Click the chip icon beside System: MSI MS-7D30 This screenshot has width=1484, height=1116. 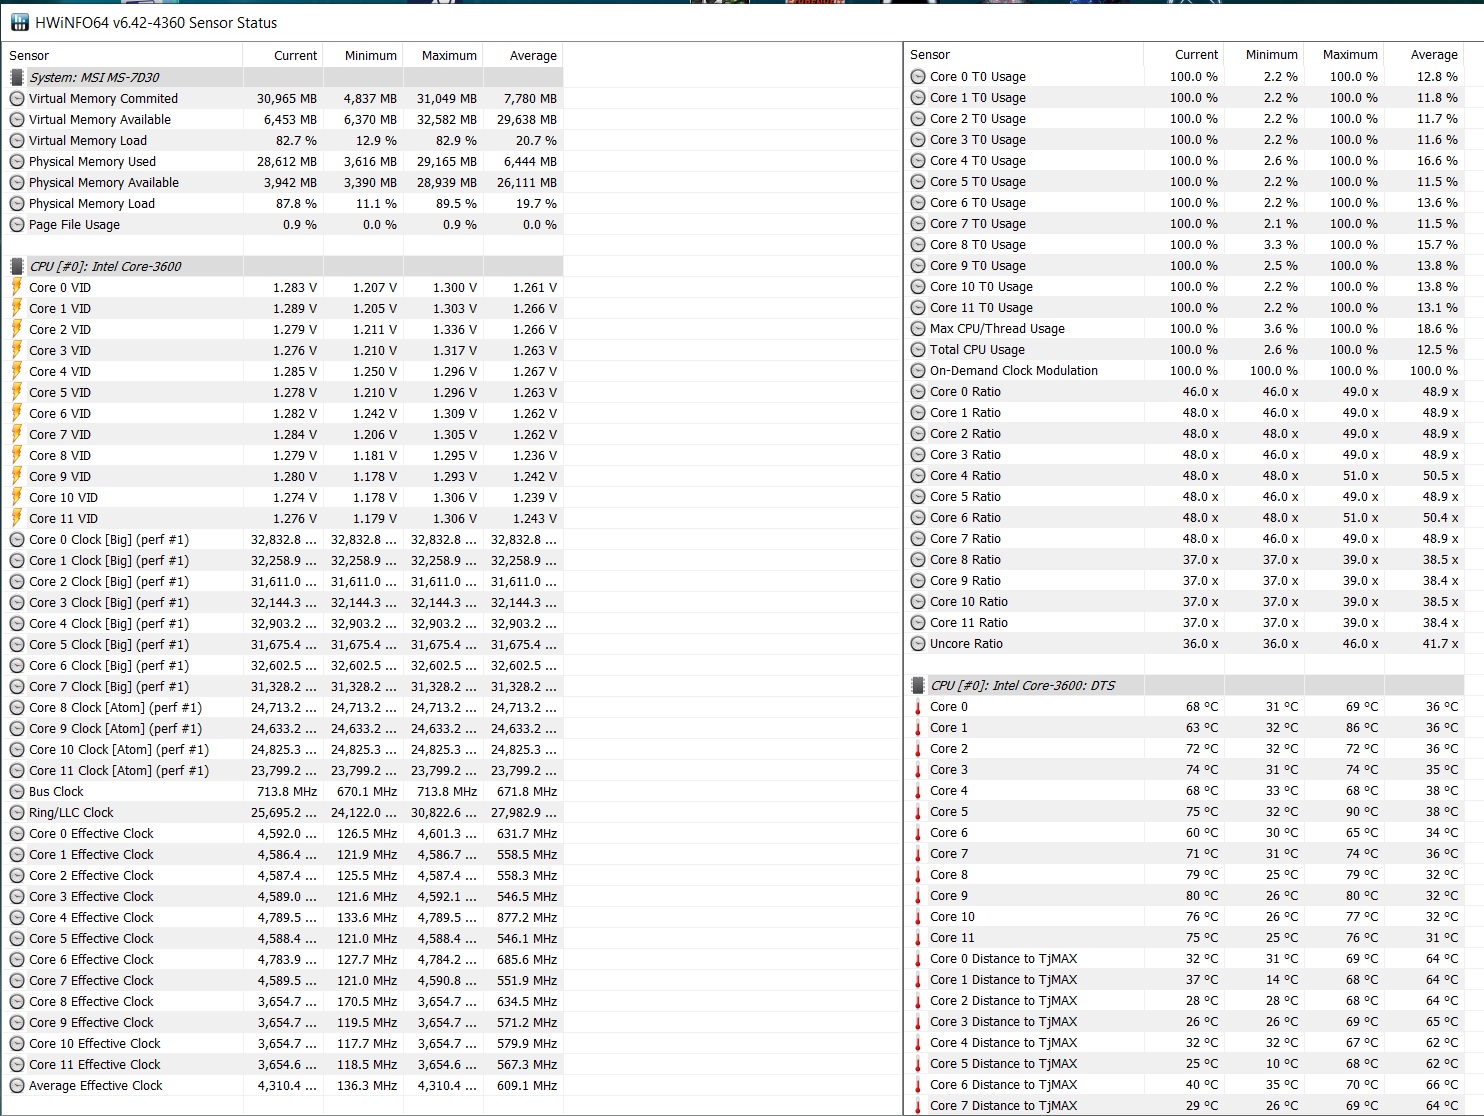(17, 77)
